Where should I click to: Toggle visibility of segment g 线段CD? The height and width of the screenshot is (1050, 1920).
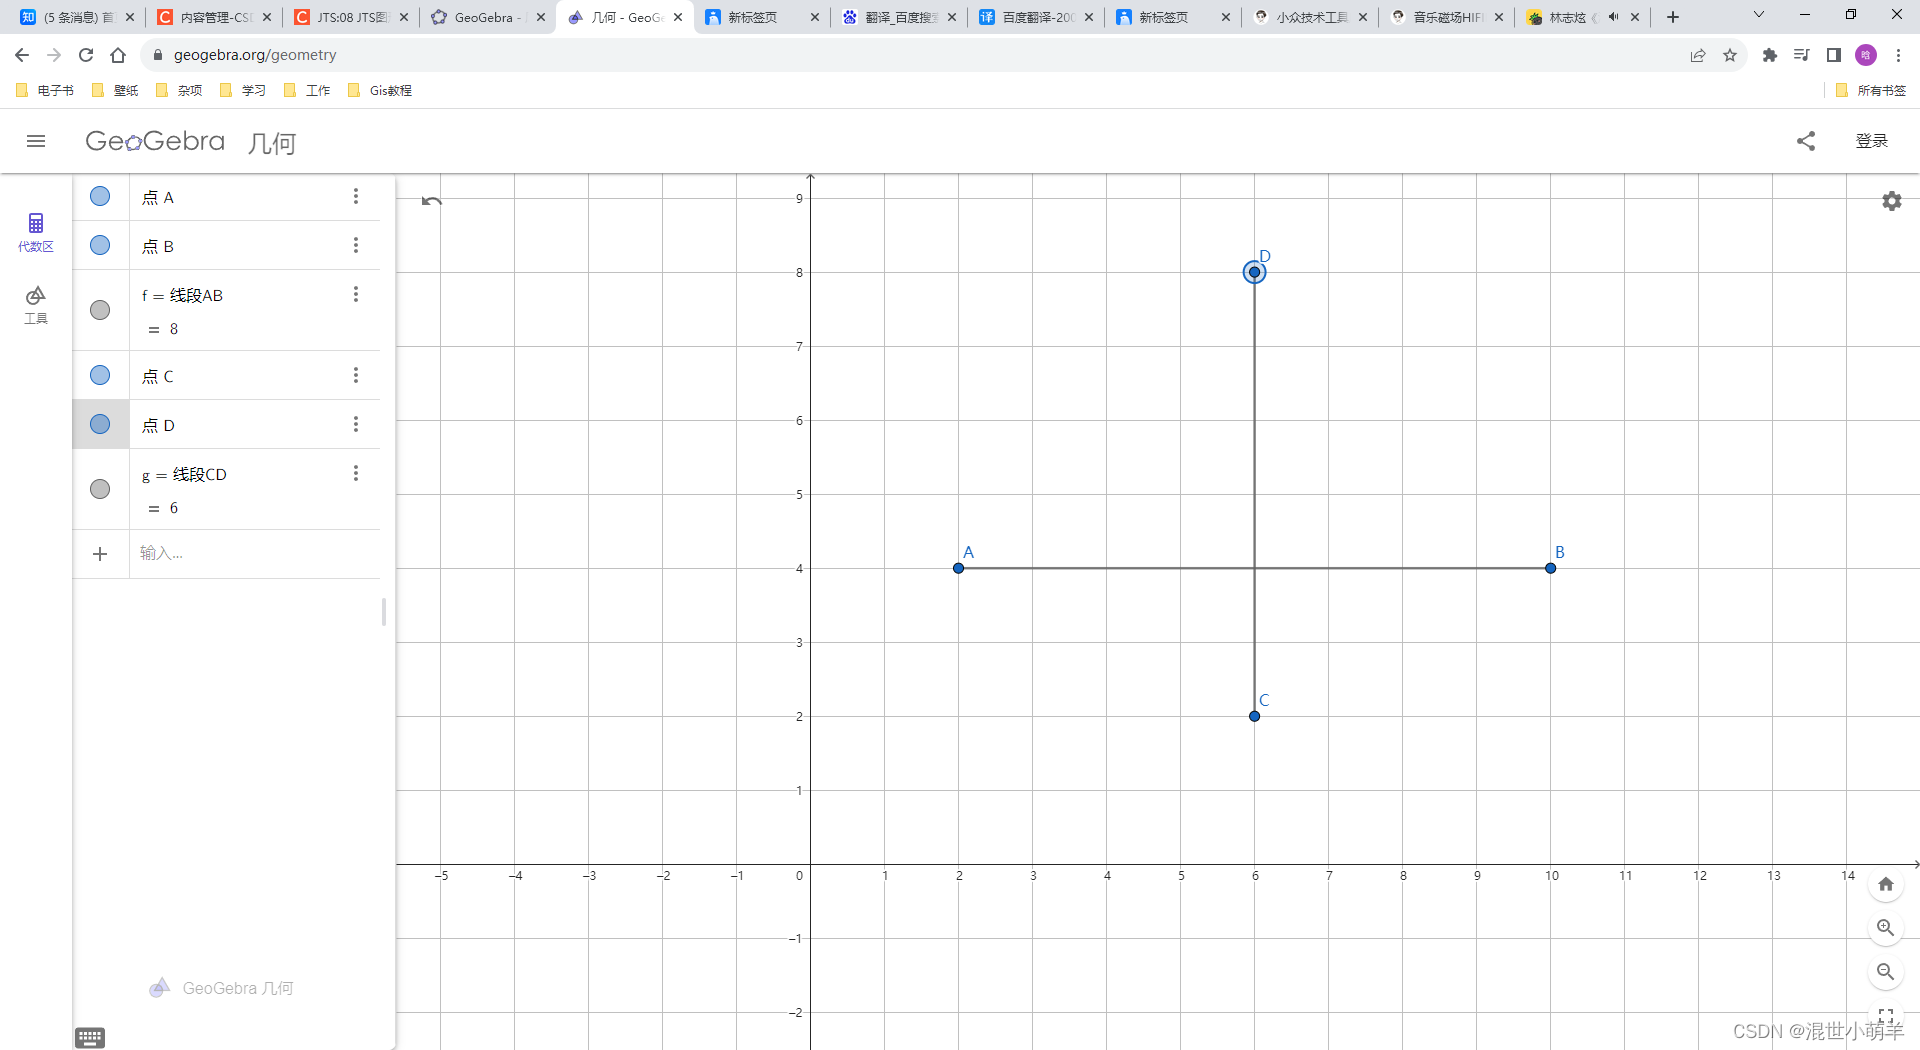100,489
